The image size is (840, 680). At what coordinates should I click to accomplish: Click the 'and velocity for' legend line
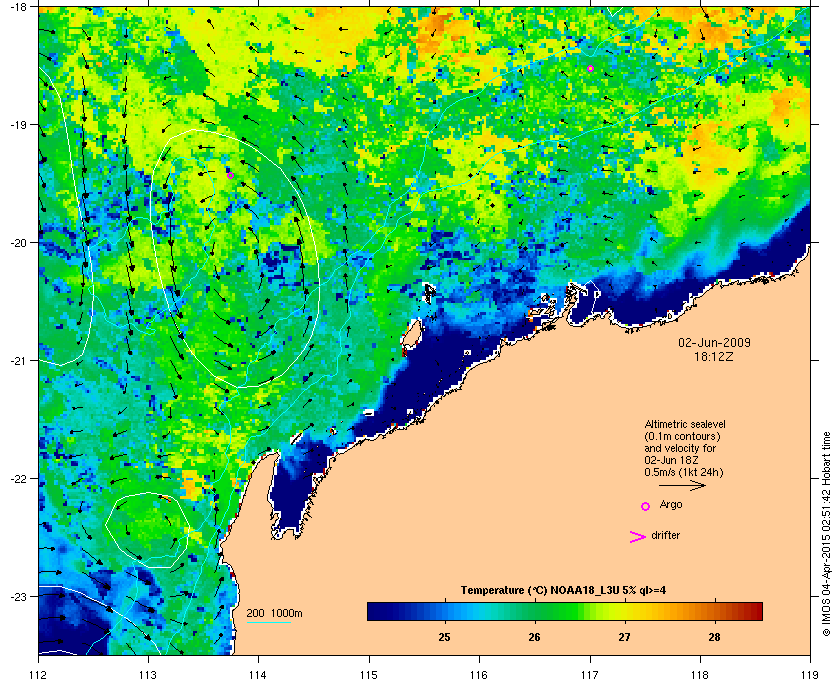coord(680,448)
